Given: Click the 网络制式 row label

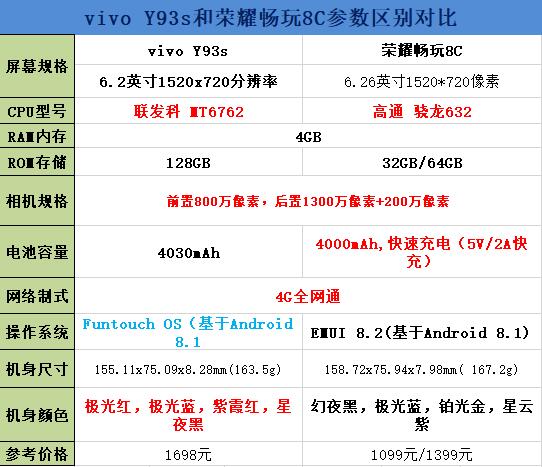Looking at the screenshot, I should point(37,296).
